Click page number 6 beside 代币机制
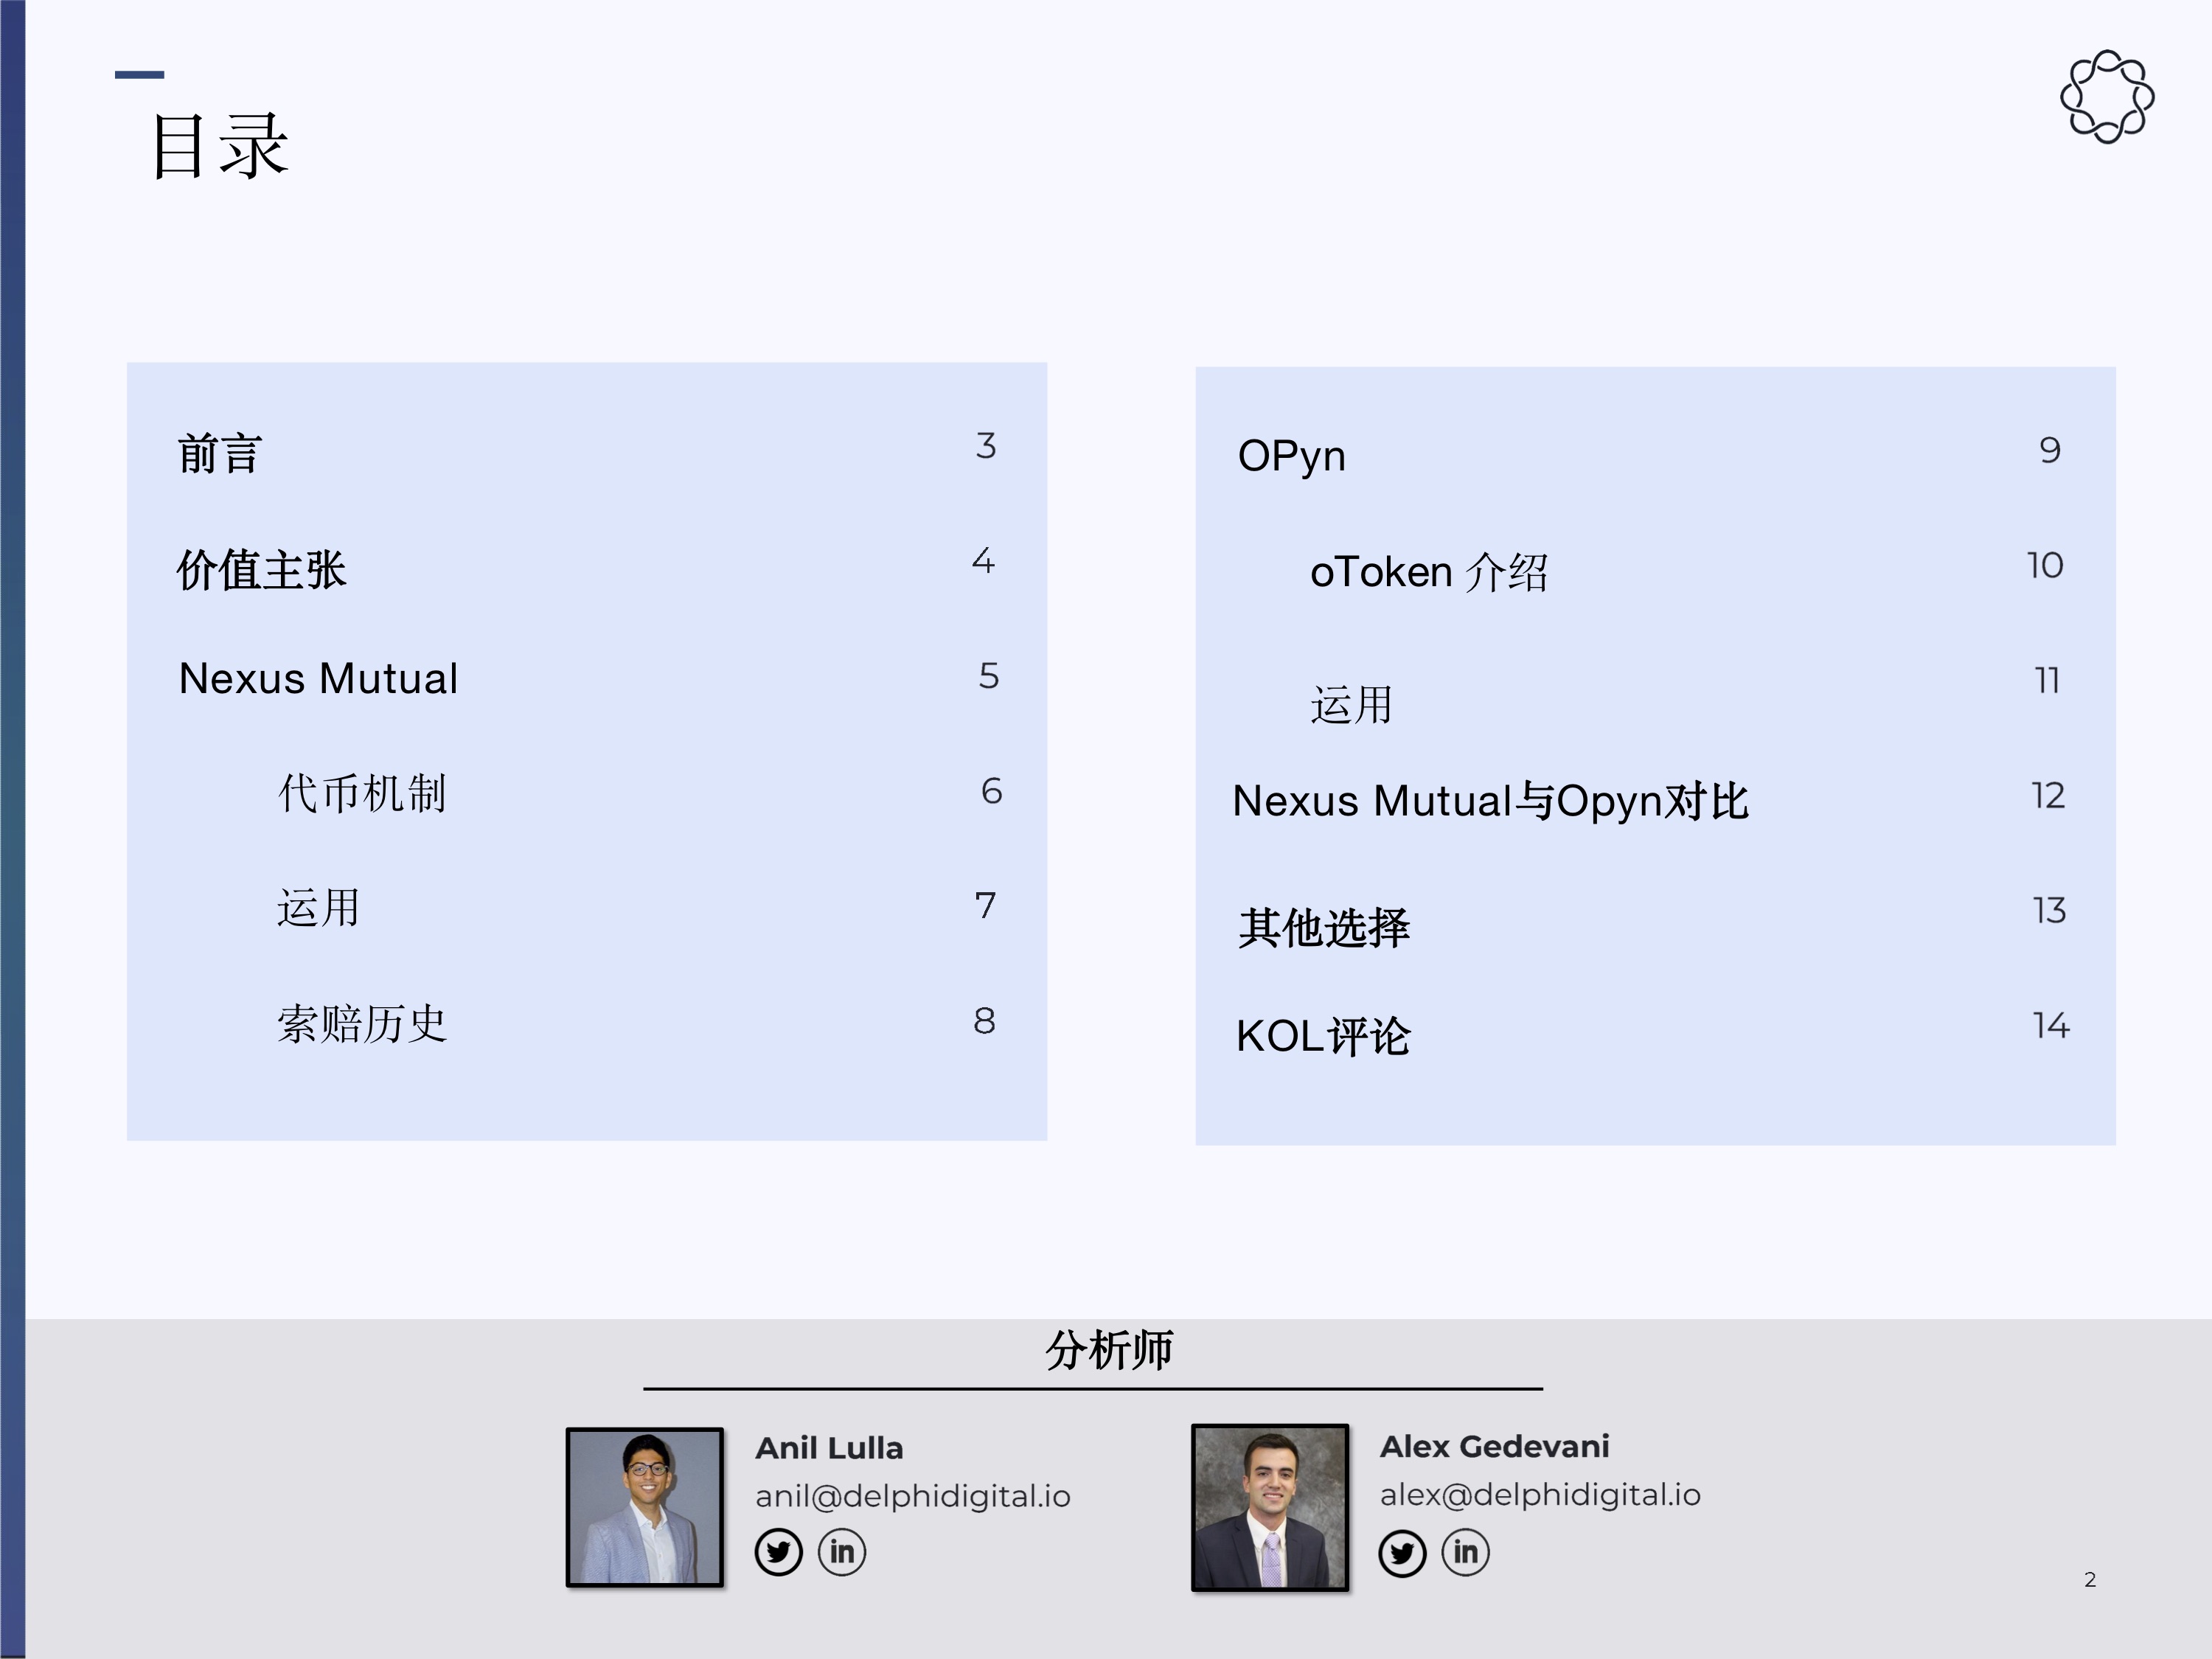 coord(991,791)
